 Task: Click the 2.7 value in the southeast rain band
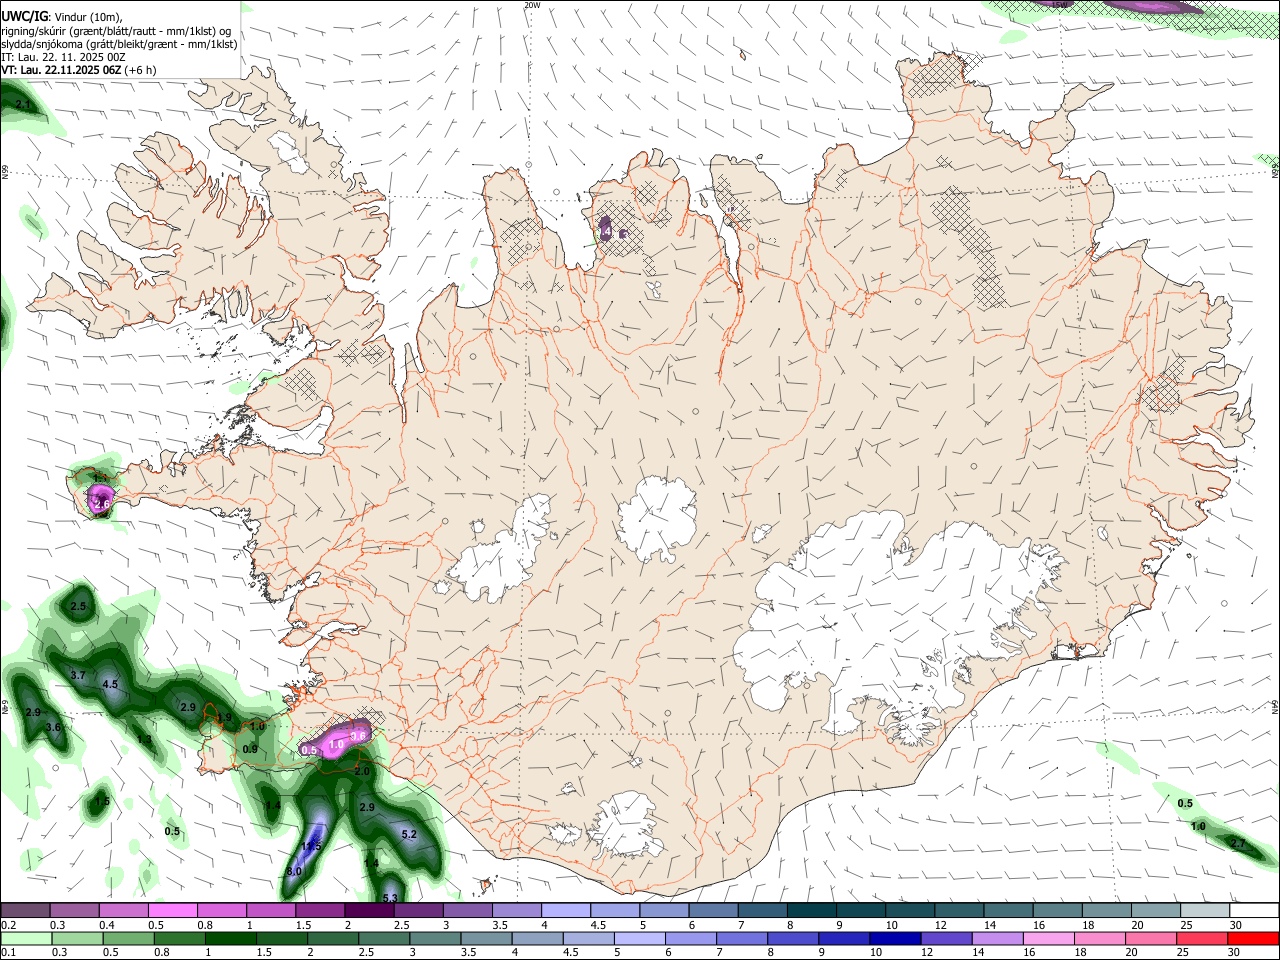coord(1238,844)
